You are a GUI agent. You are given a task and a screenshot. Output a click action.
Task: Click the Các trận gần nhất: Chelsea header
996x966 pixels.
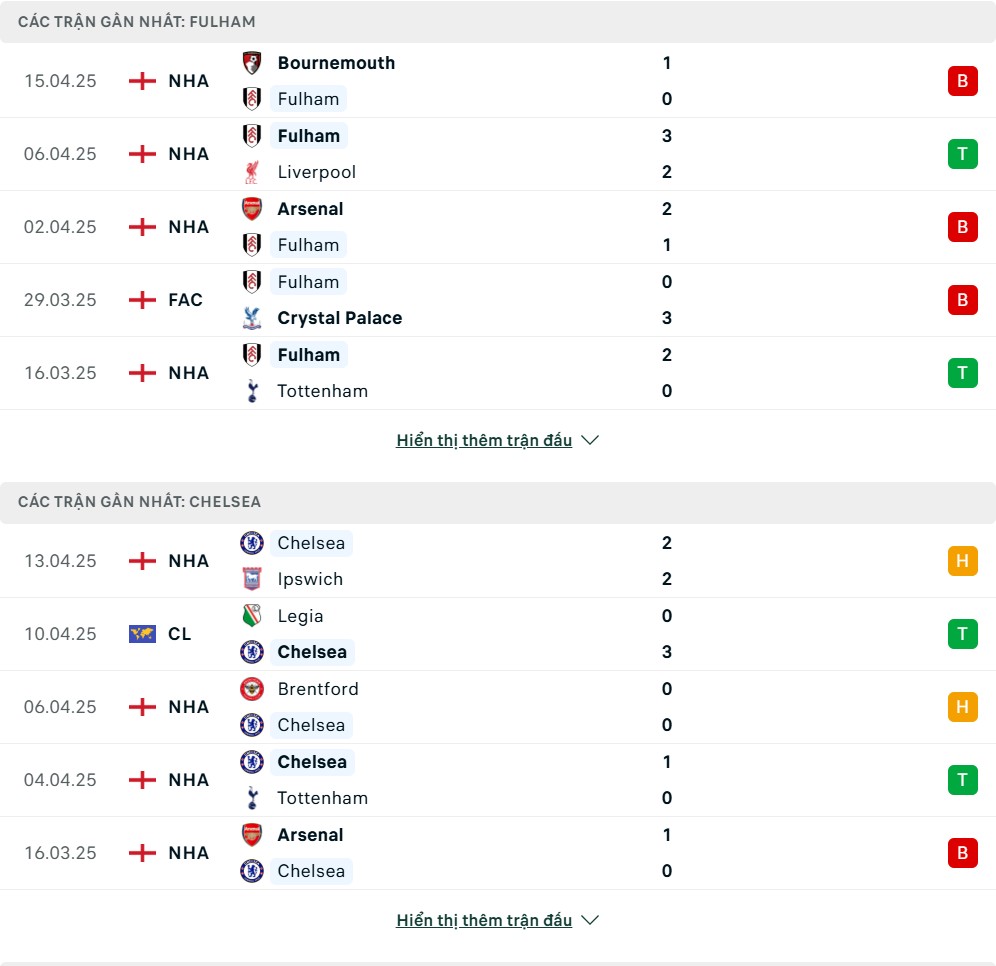498,502
